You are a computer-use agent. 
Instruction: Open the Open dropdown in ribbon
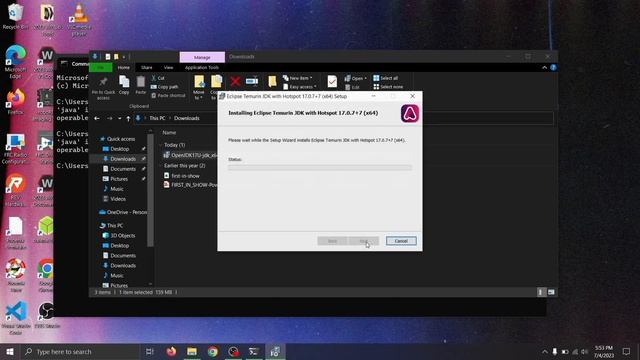[355, 78]
